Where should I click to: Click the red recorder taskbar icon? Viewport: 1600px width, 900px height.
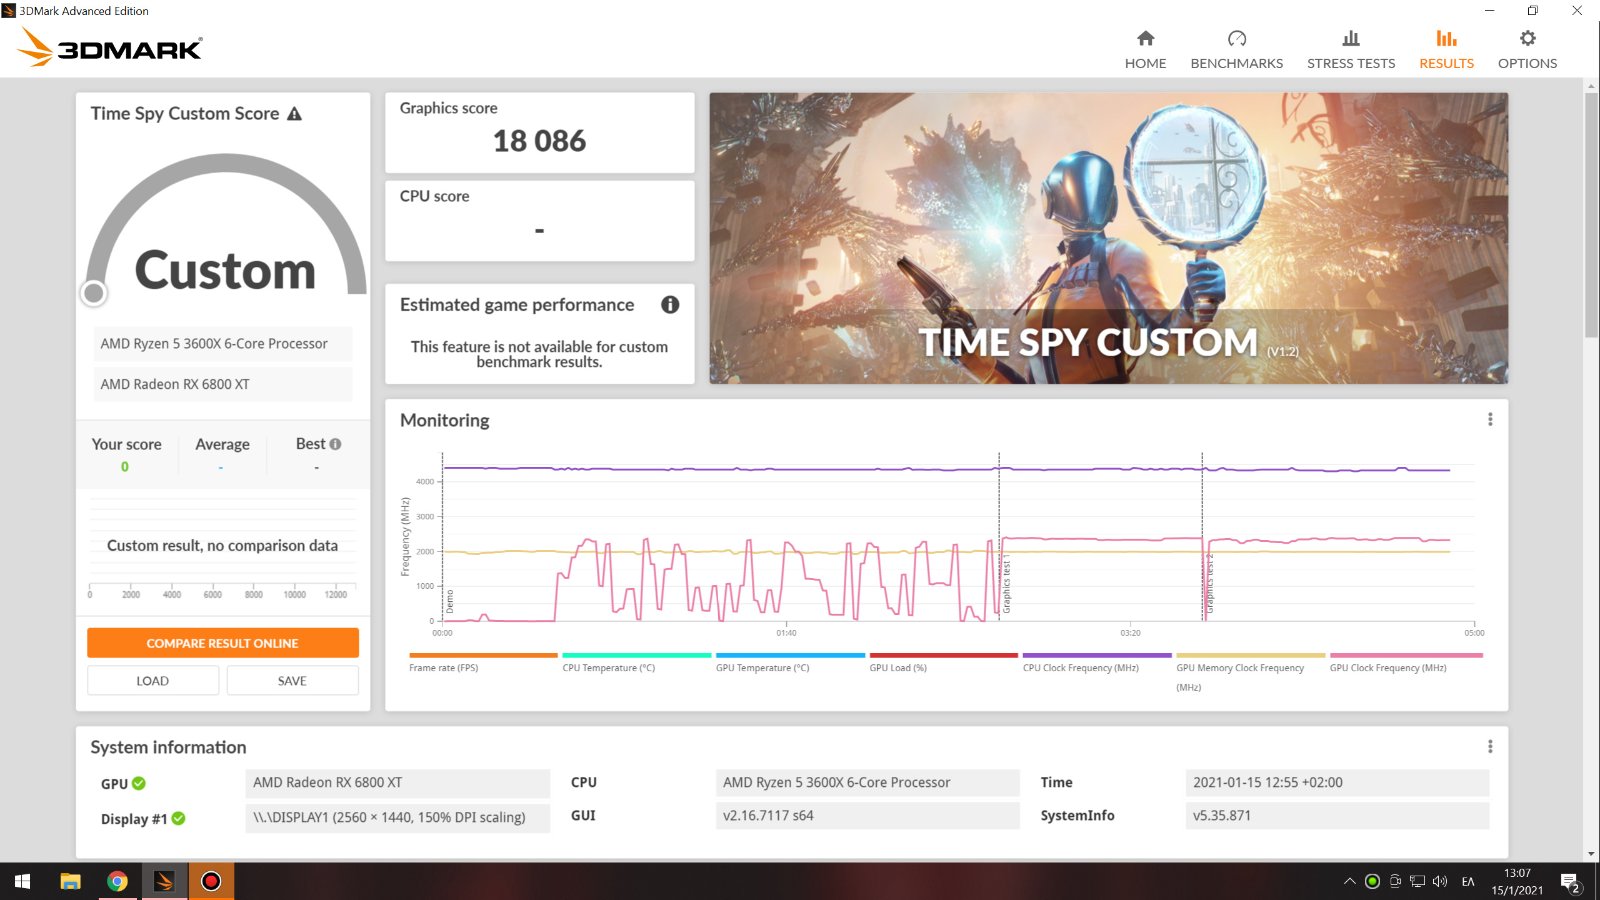211,881
